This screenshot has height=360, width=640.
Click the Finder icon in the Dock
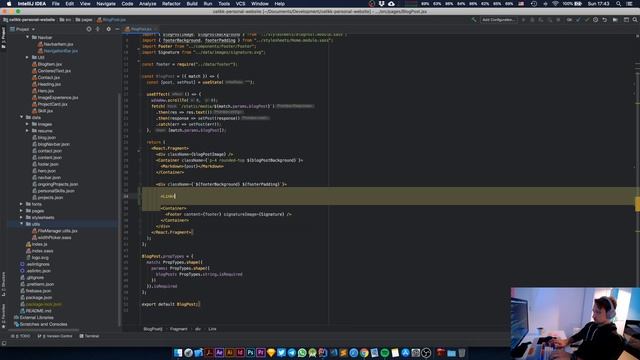(178, 353)
